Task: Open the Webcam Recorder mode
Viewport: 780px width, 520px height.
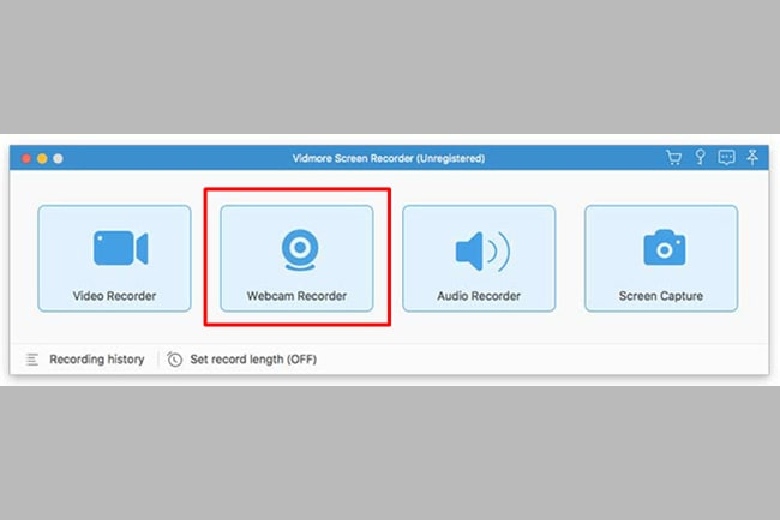Action: (296, 258)
